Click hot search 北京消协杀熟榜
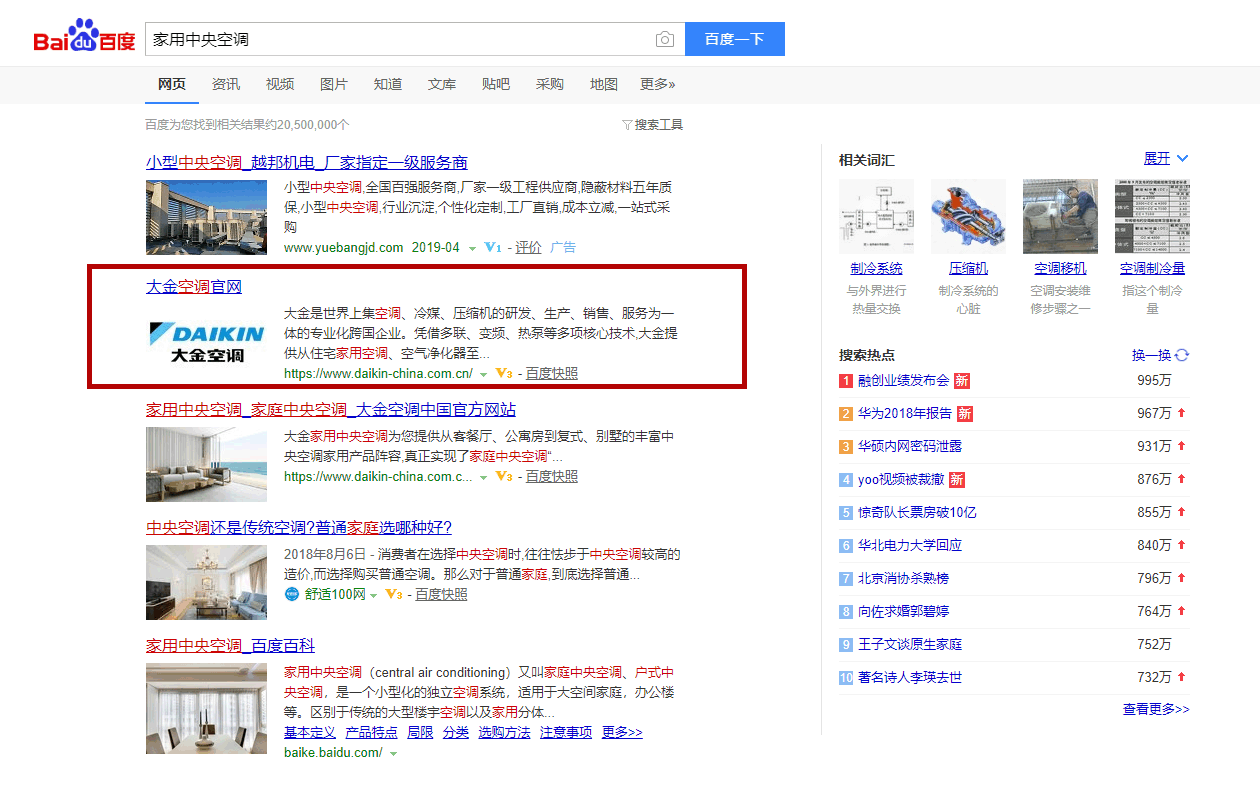1260x794 pixels. 903,578
